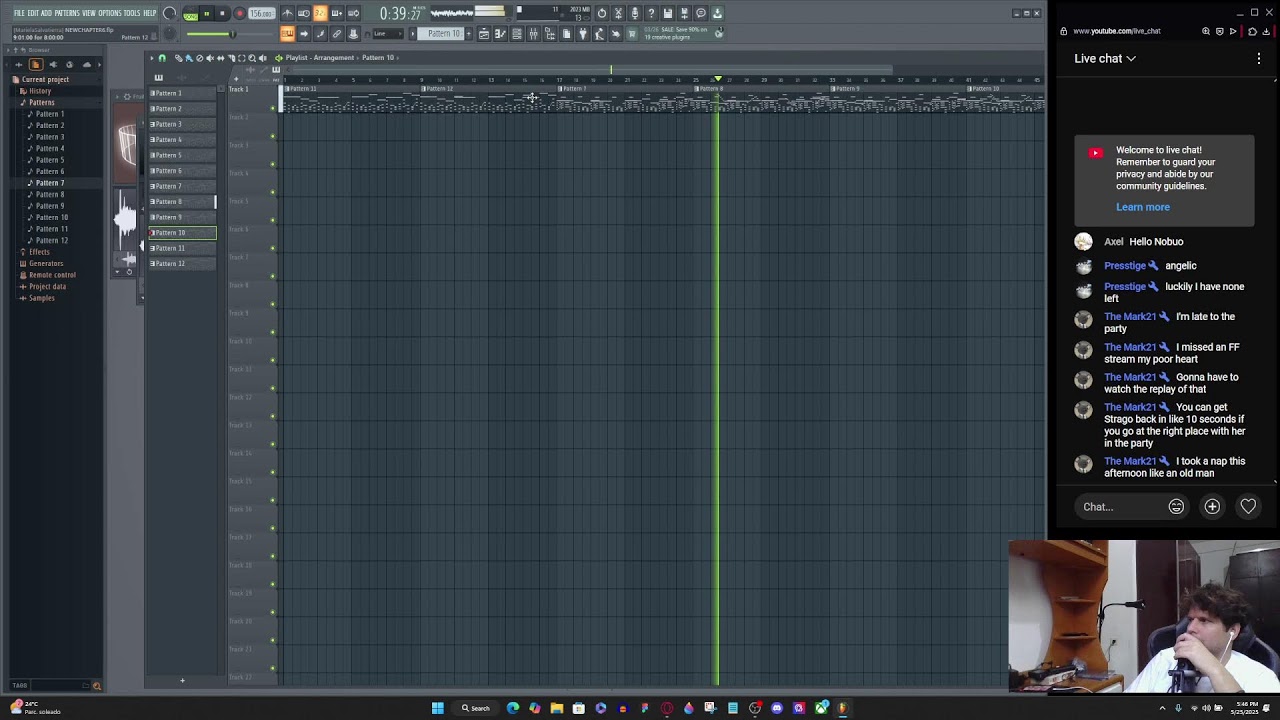Click the Learn more link in chat
Image resolution: width=1280 pixels, height=720 pixels.
point(1143,207)
